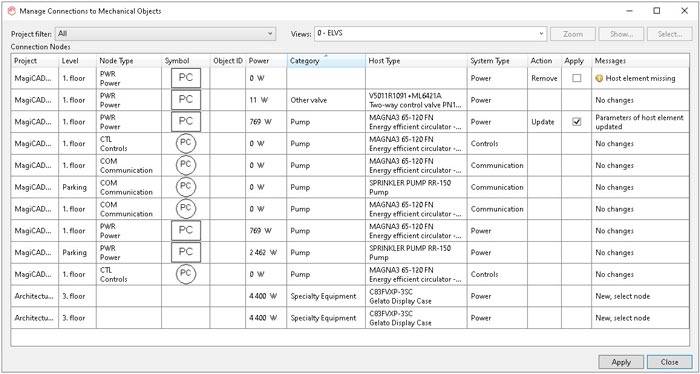Click Parking level in the 2 462 W row
The height and width of the screenshot is (374, 700).
[x=74, y=253]
